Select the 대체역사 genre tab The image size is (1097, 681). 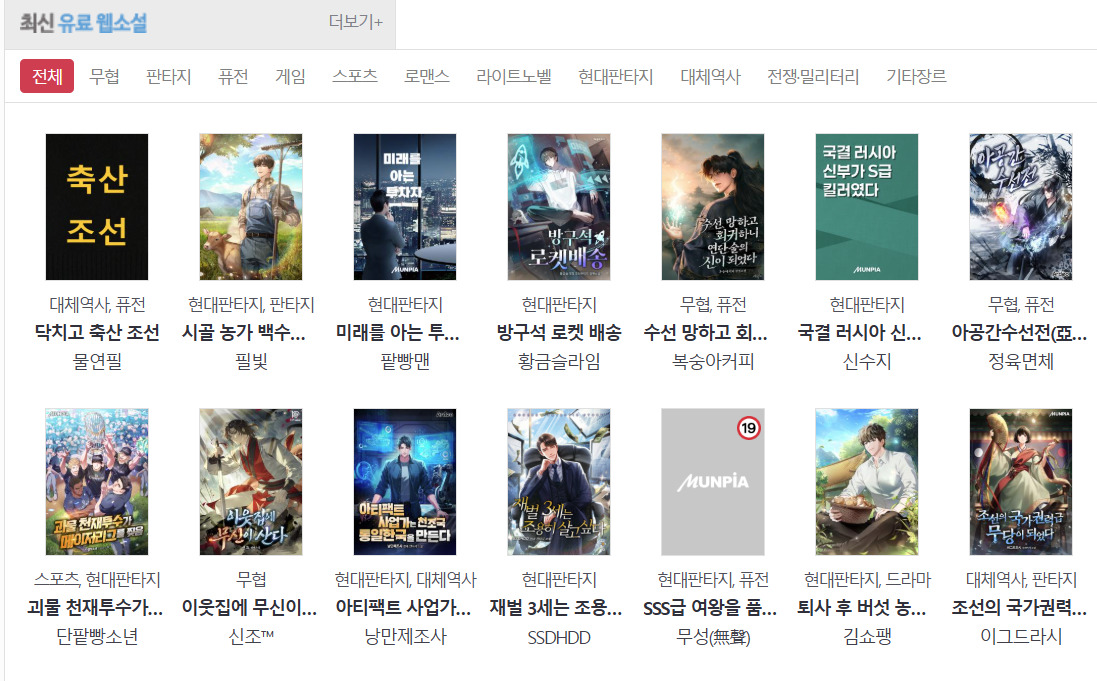pyautogui.click(x=710, y=76)
